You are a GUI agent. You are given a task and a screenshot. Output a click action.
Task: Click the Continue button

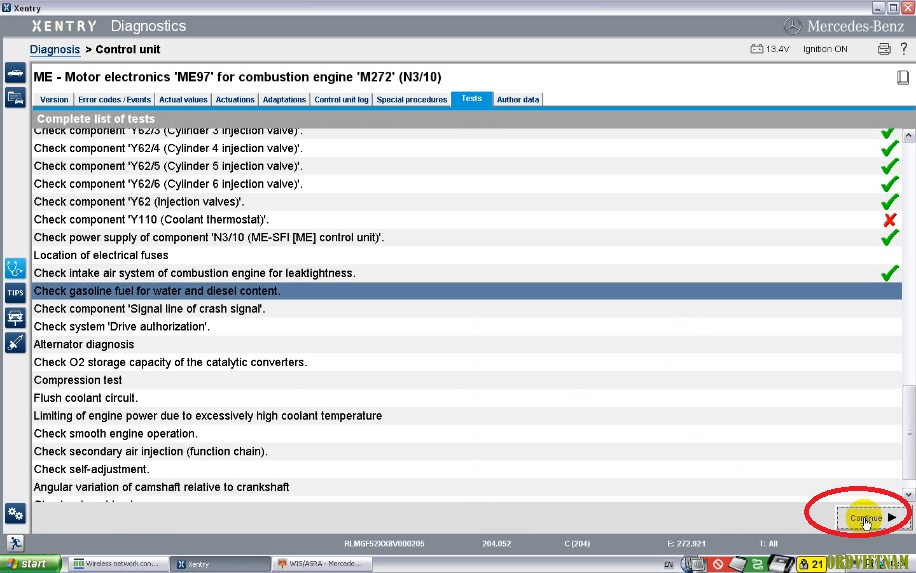873,518
